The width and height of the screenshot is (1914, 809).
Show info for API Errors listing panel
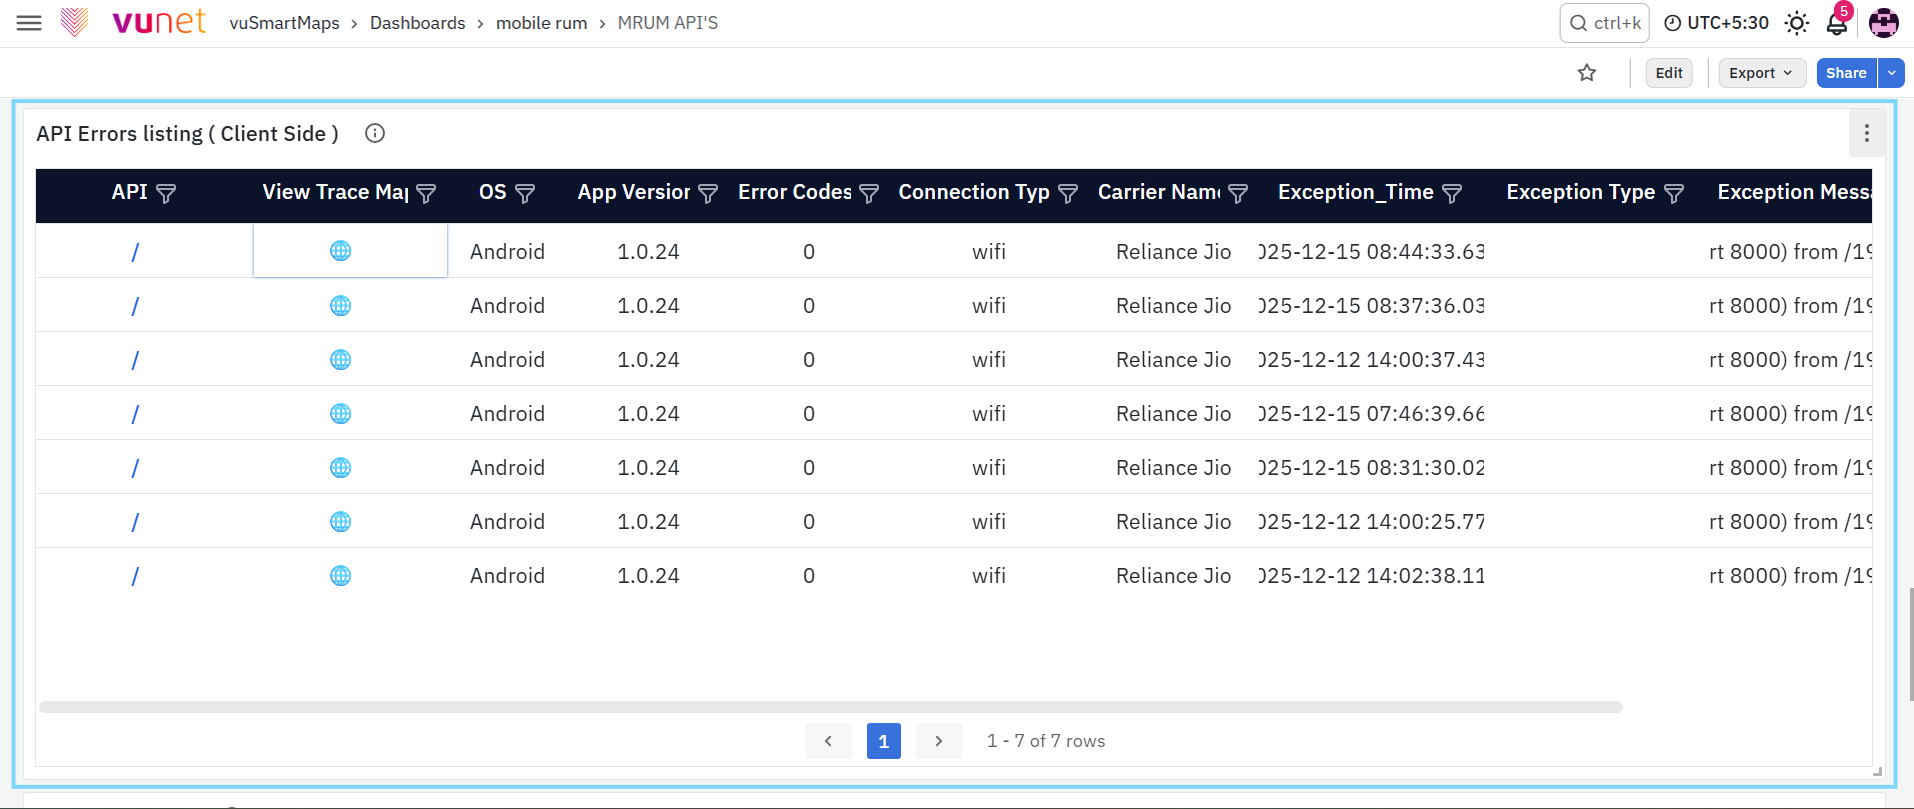(x=375, y=133)
